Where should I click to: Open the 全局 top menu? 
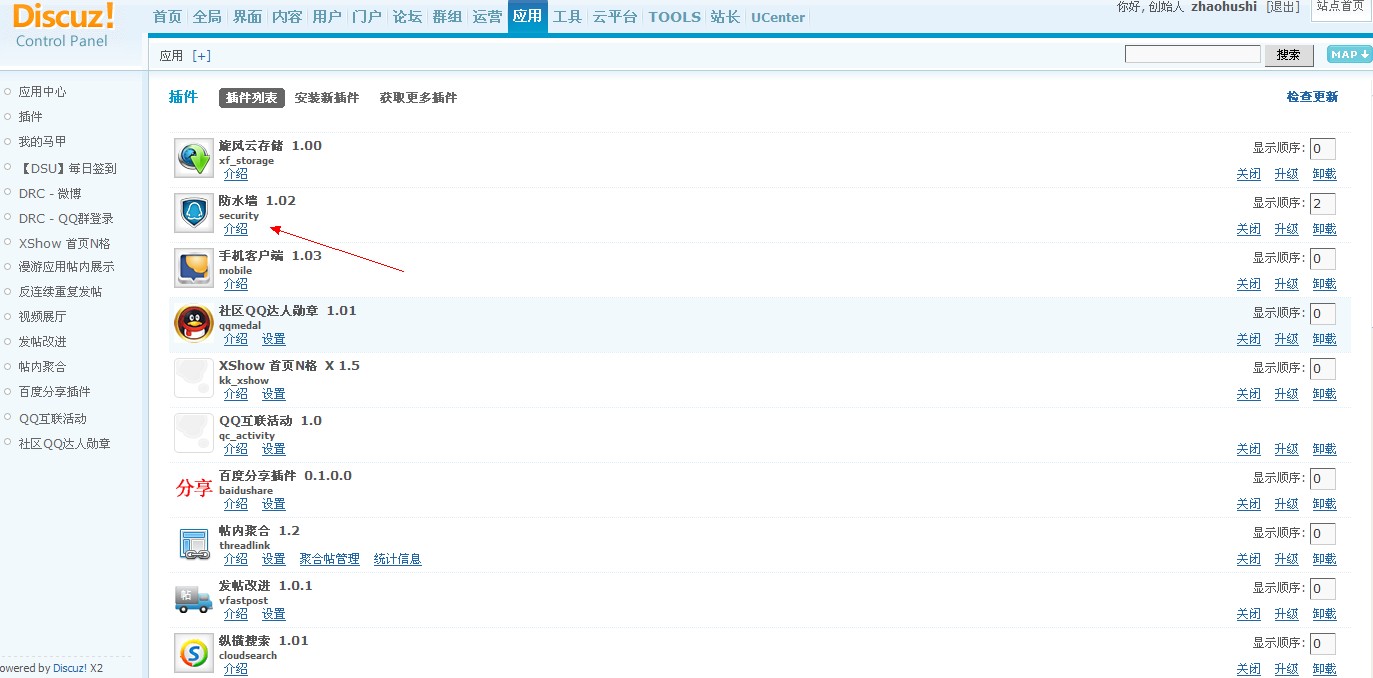(208, 17)
